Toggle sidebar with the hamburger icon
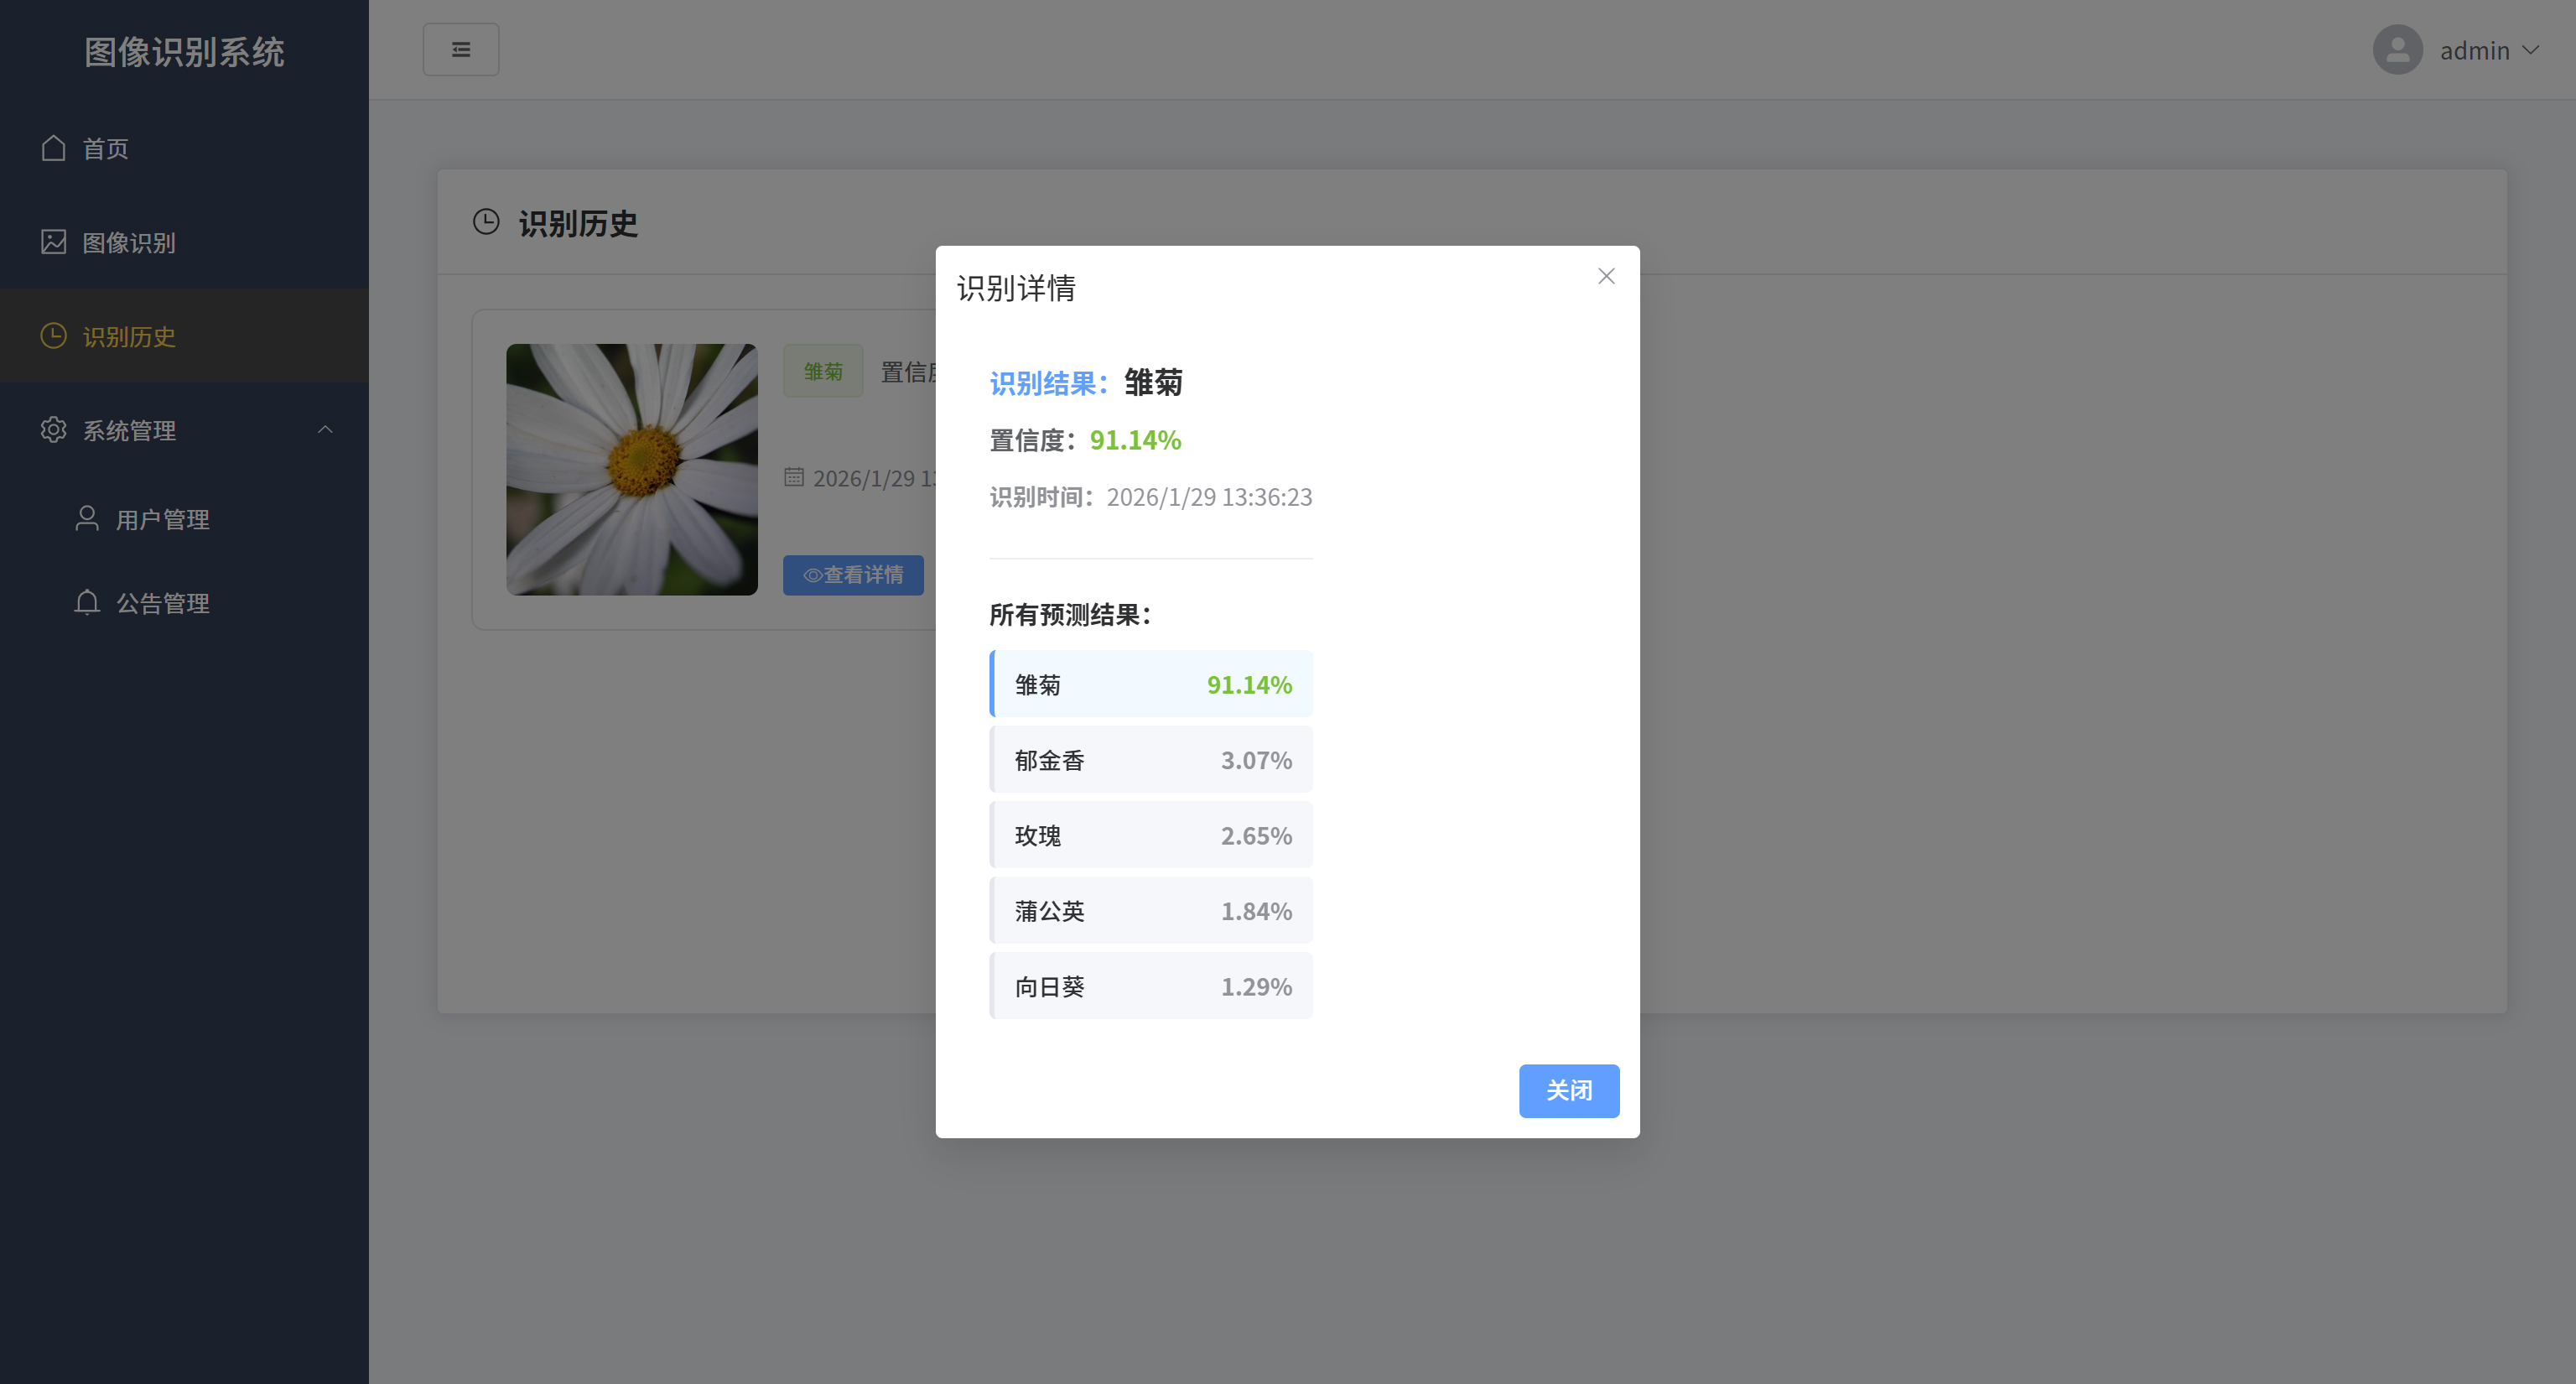 click(x=460, y=50)
